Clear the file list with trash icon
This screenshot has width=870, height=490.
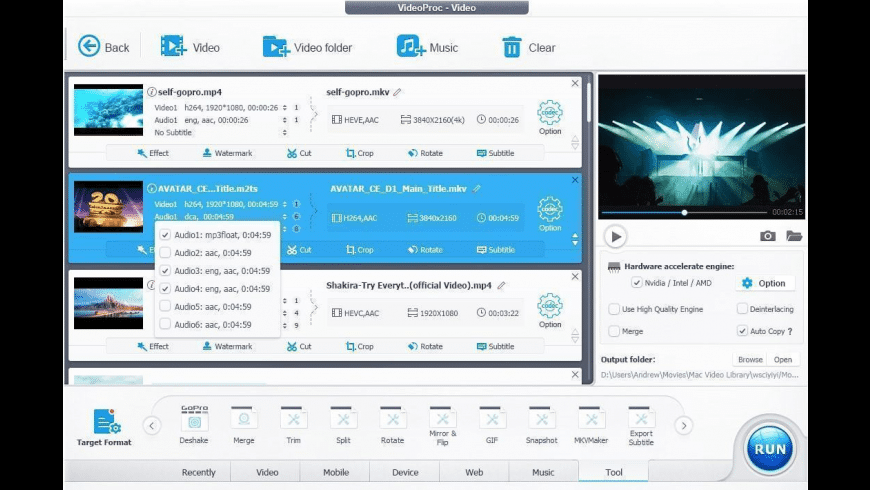click(529, 47)
